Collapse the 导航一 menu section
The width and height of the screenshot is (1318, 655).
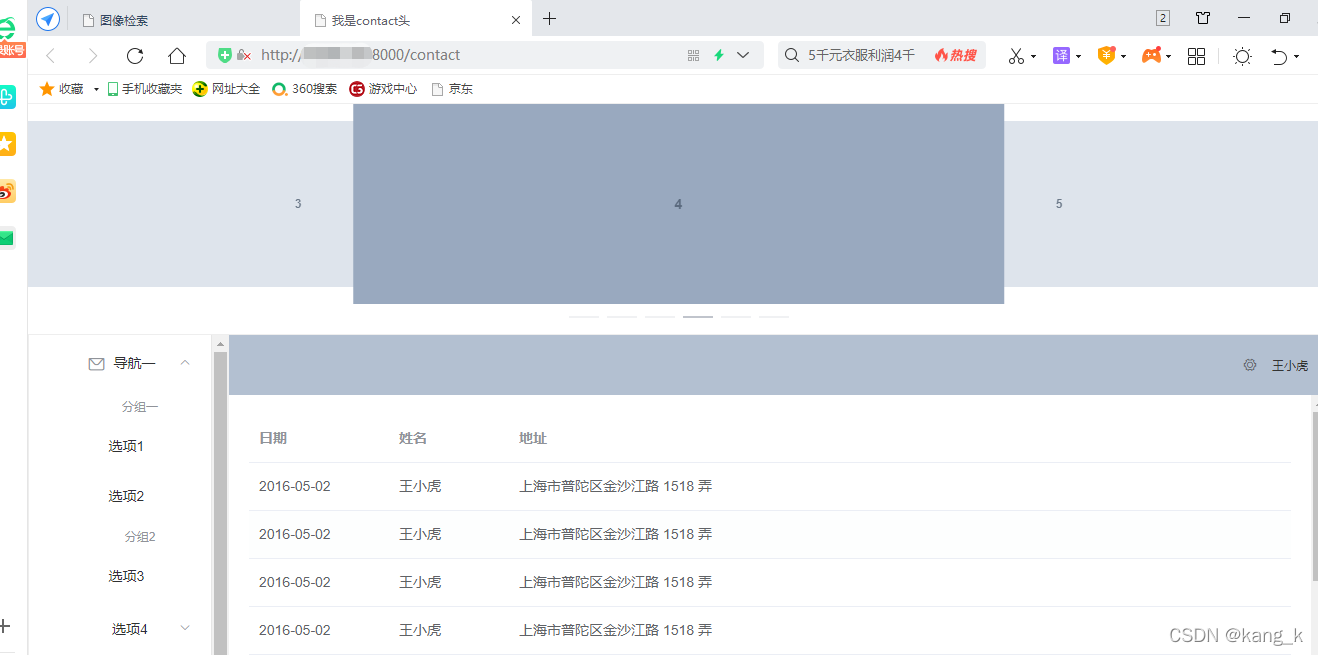pos(185,363)
